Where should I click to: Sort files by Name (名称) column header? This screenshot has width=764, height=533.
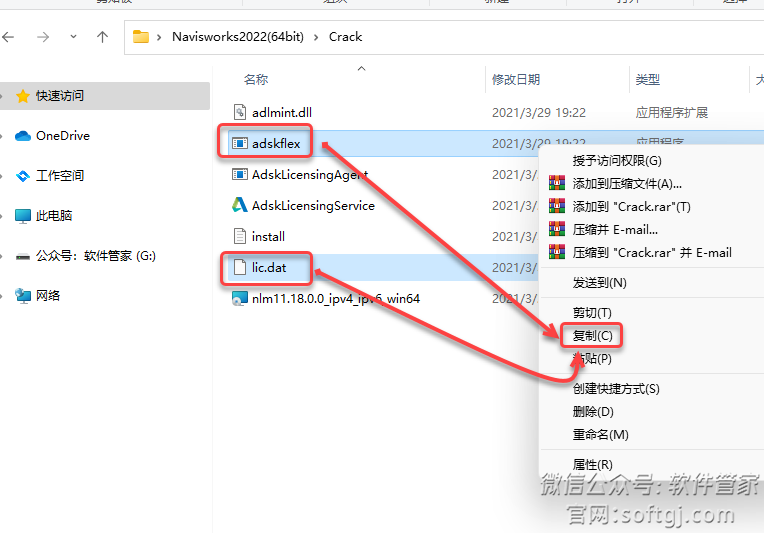pyautogui.click(x=256, y=79)
